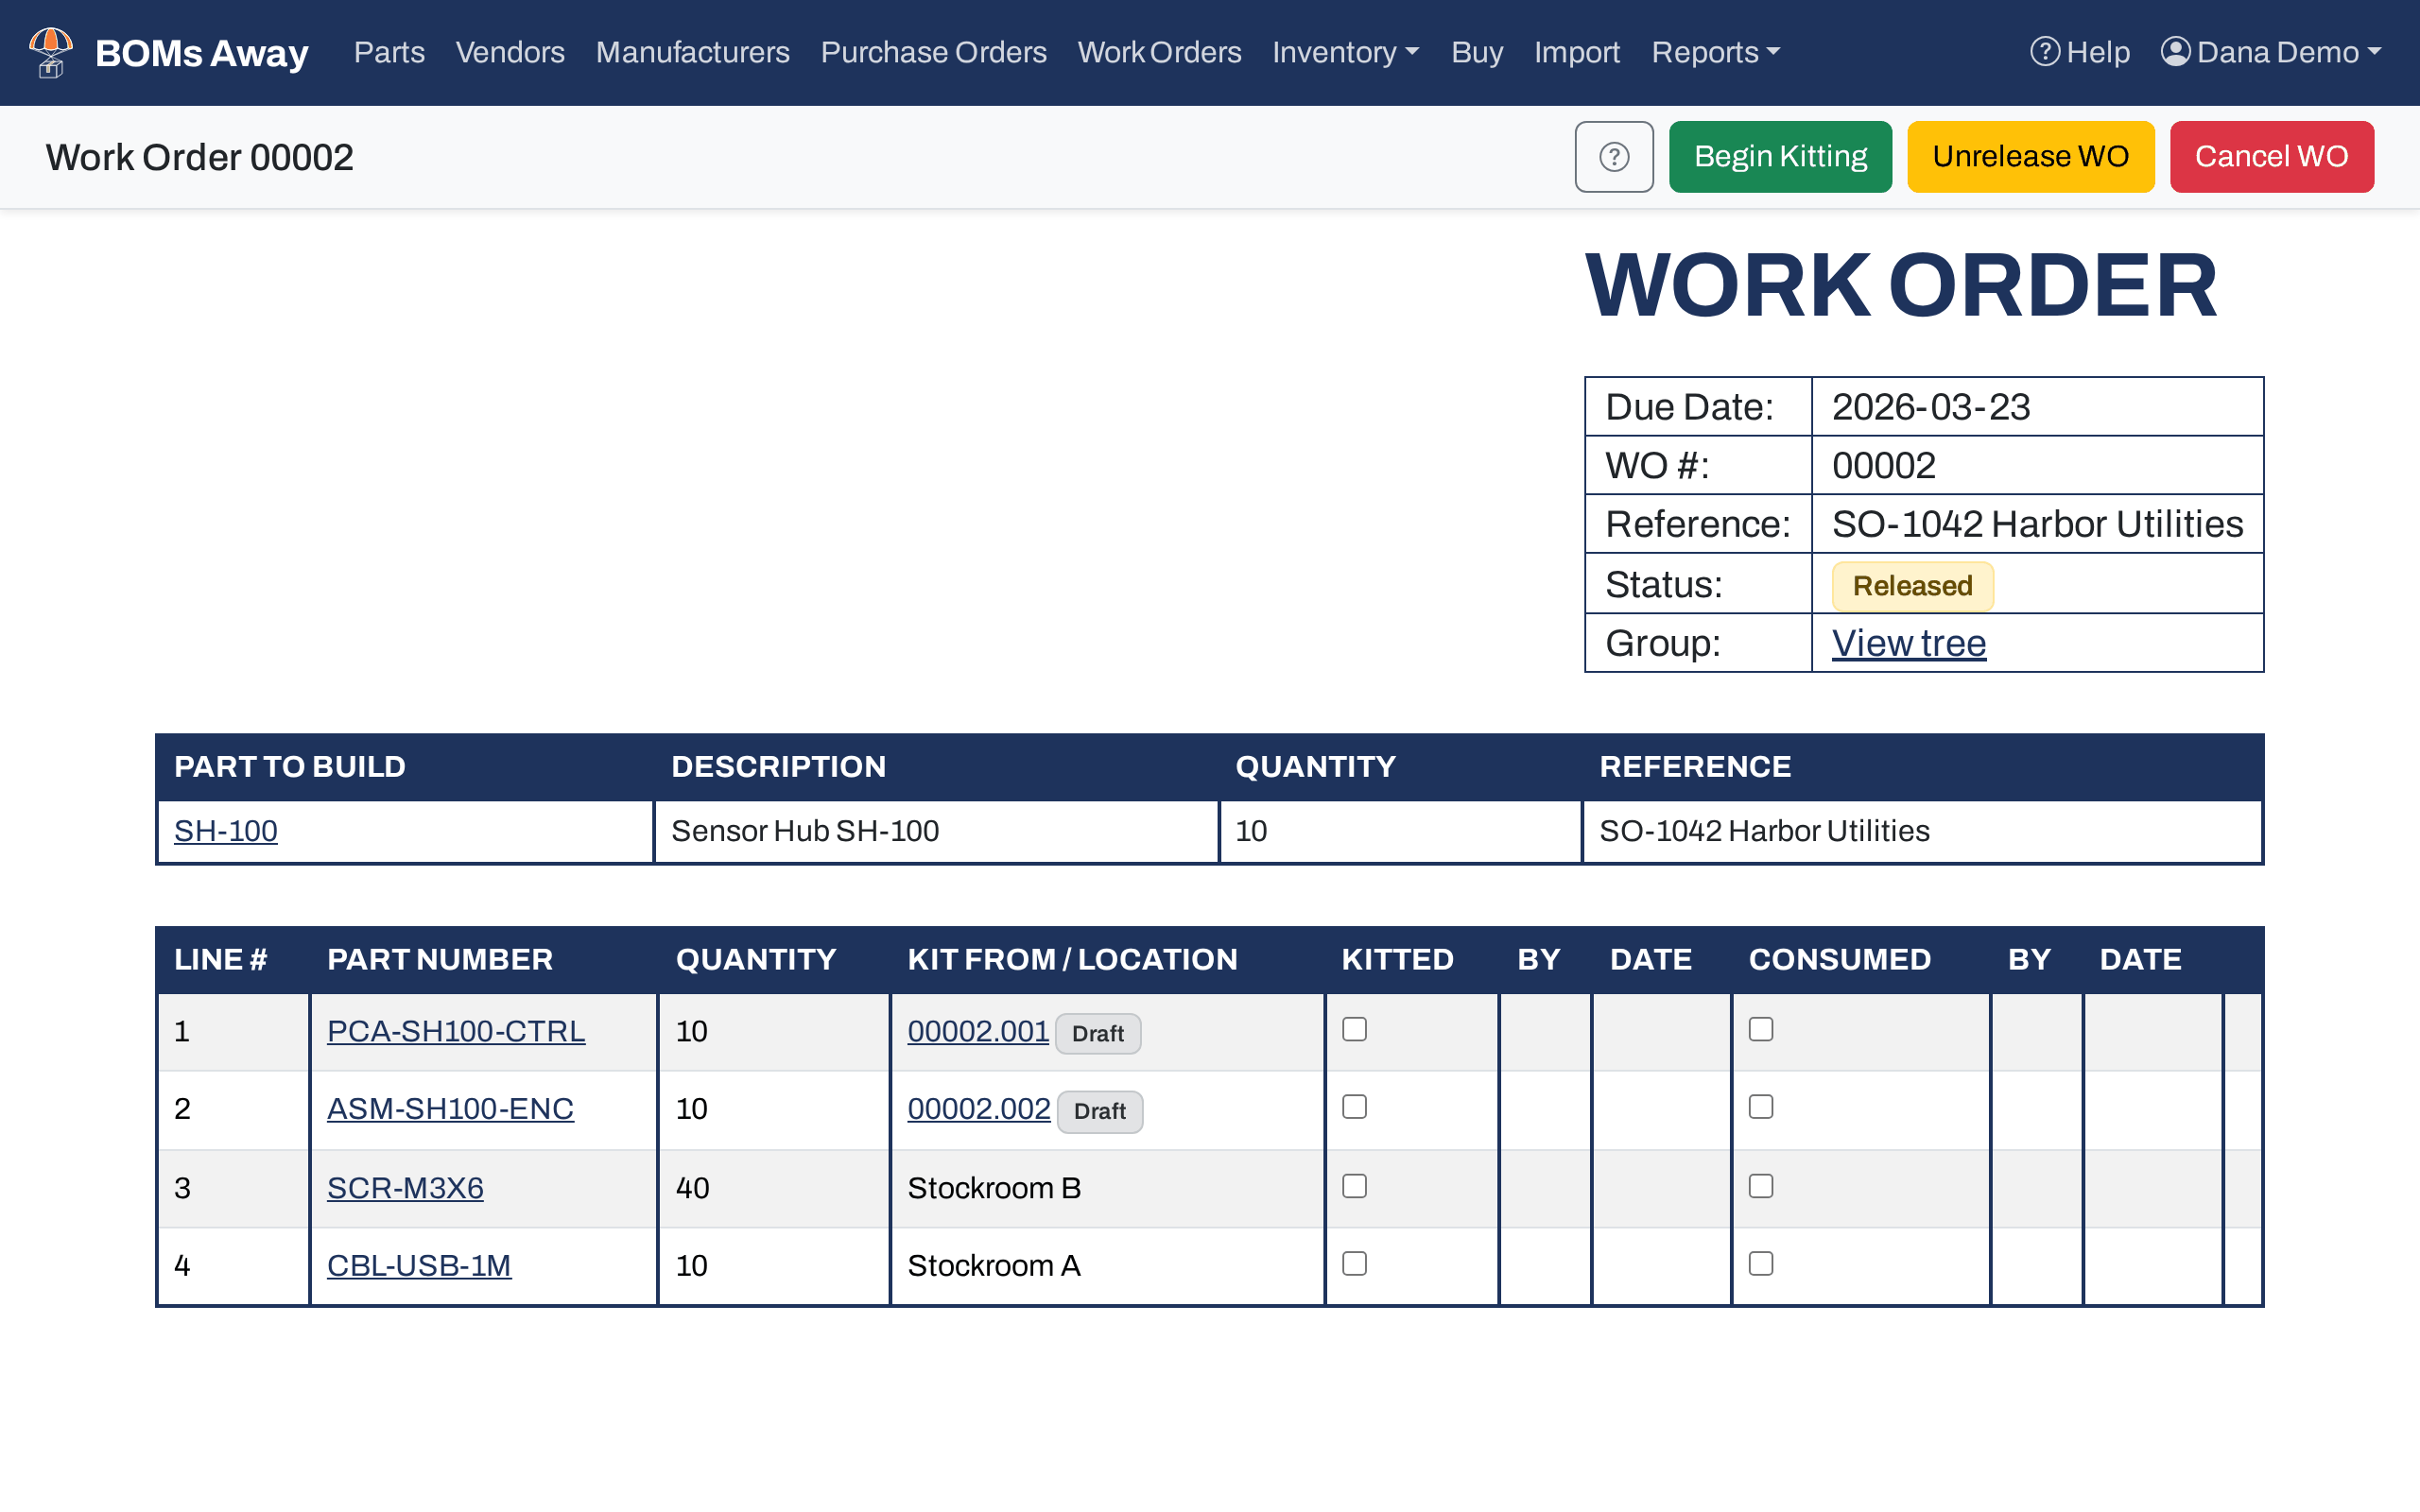This screenshot has width=2420, height=1512.
Task: Go to Work Orders list
Action: 1159,52
